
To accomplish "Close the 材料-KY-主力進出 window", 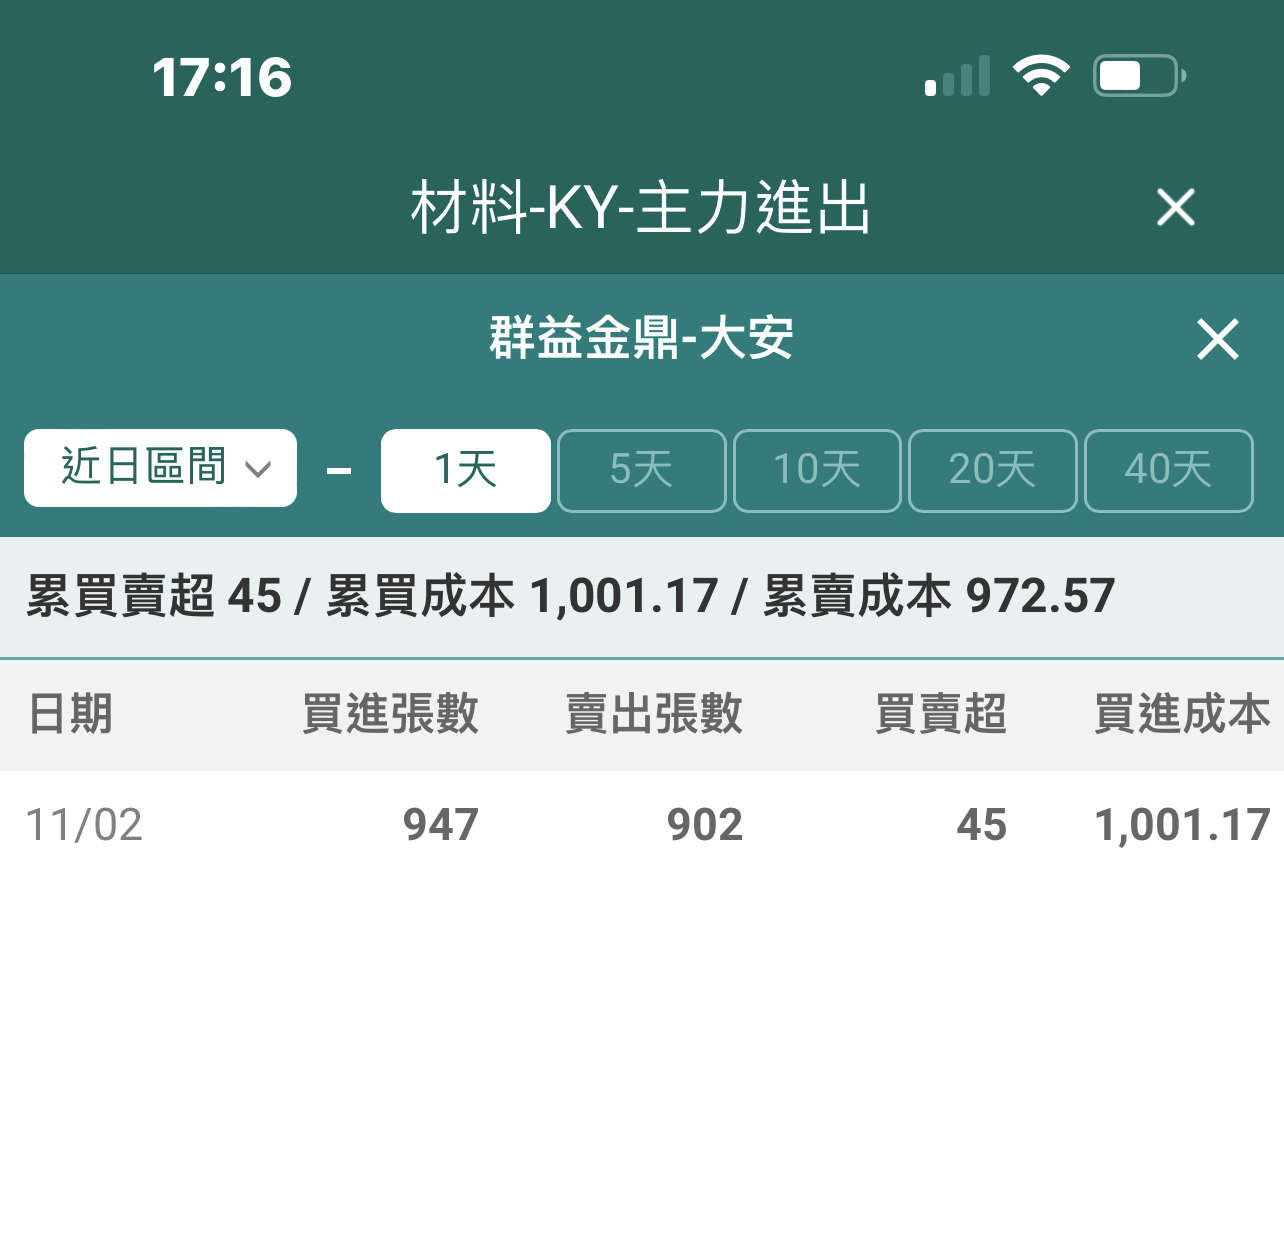I will point(1176,208).
